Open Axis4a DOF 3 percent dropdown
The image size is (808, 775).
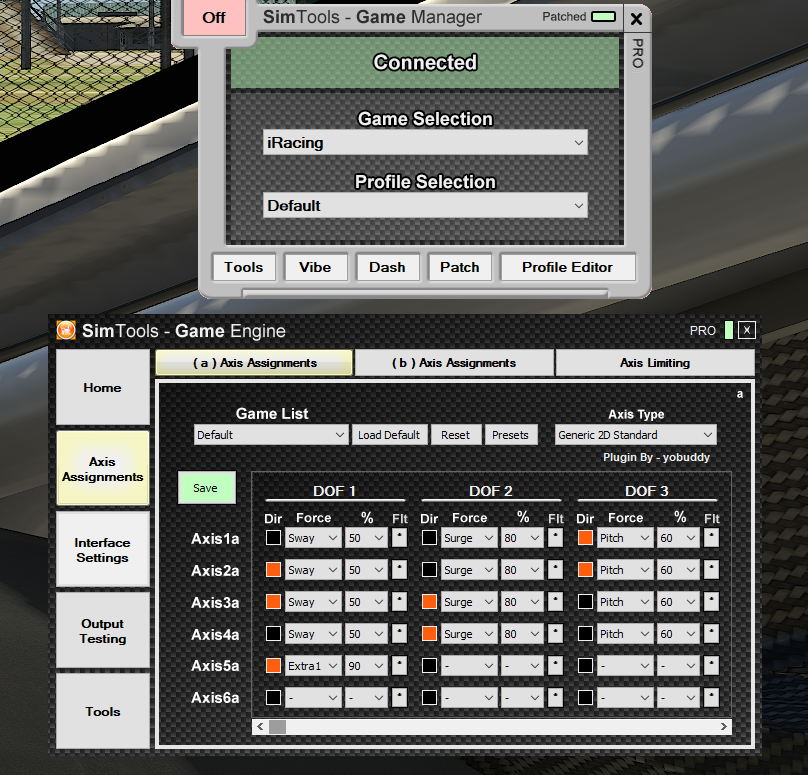678,634
